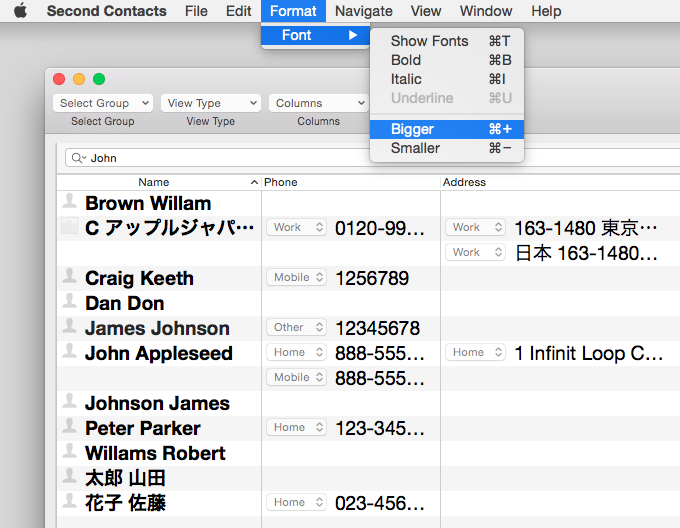This screenshot has height=528, width=680.
Task: Click person icon beside Brown Willam
Action: 69,201
